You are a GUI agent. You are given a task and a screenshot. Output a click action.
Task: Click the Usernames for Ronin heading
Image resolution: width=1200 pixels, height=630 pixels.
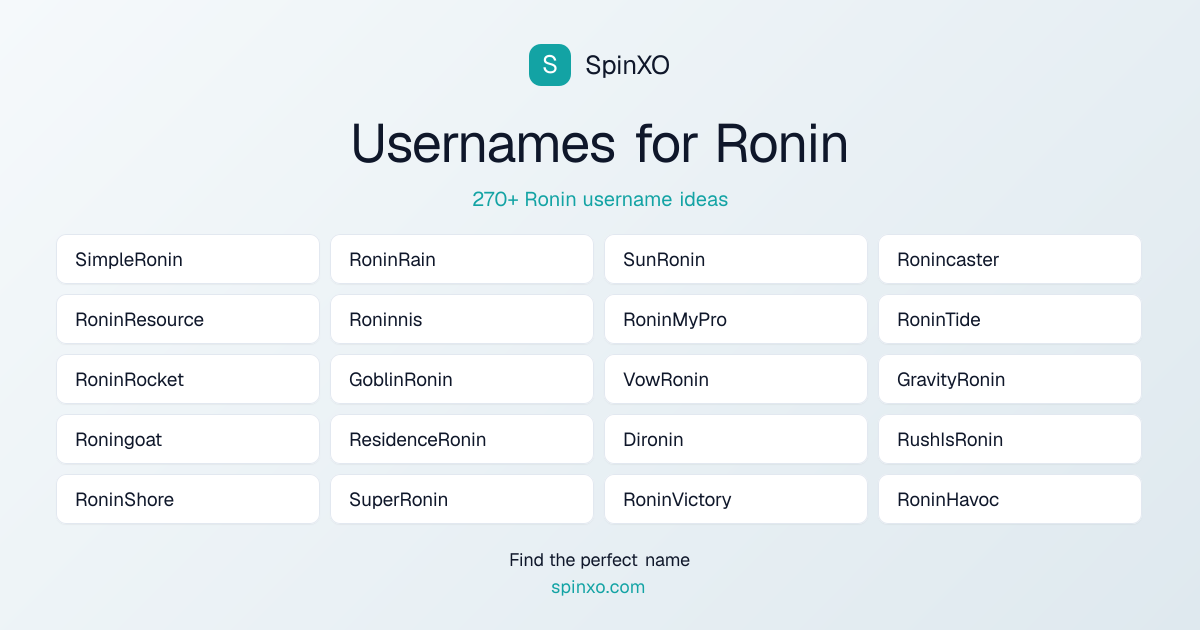(x=600, y=144)
